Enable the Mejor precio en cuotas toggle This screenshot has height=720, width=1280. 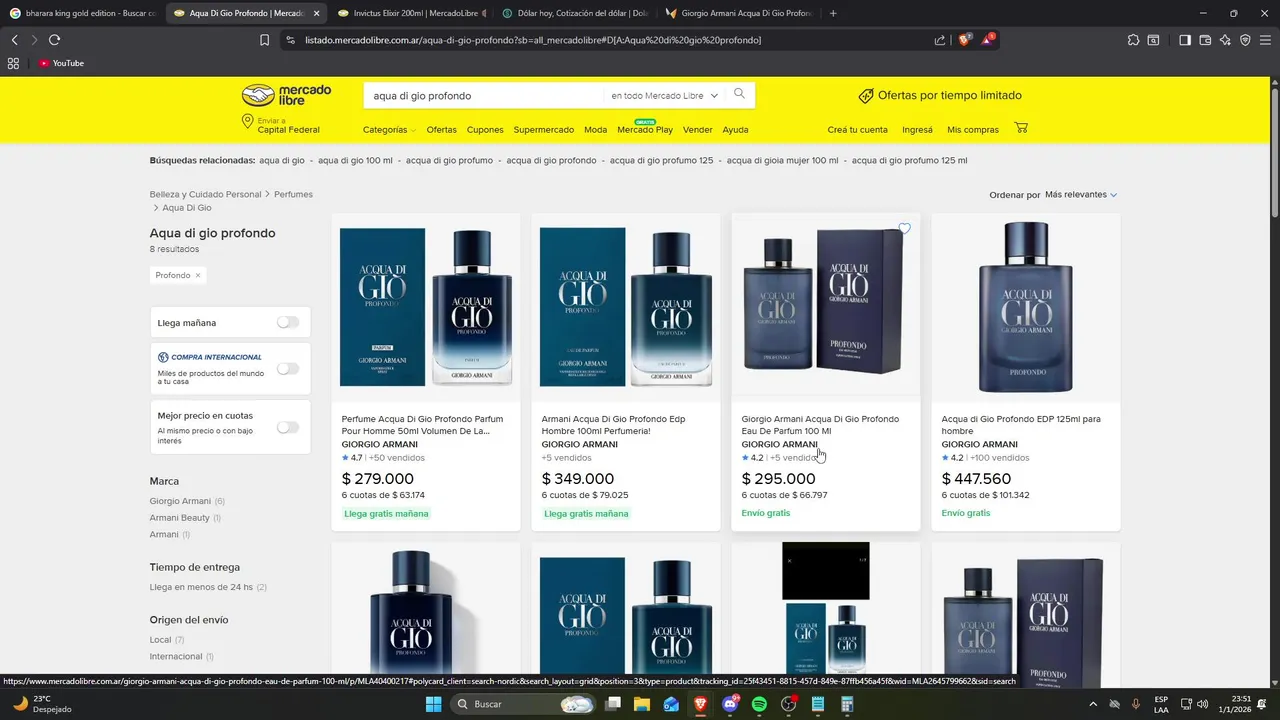(288, 427)
